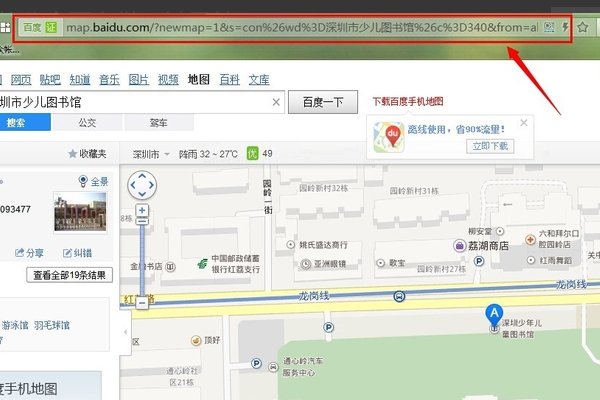Open the browser apps grid icon

point(5,28)
